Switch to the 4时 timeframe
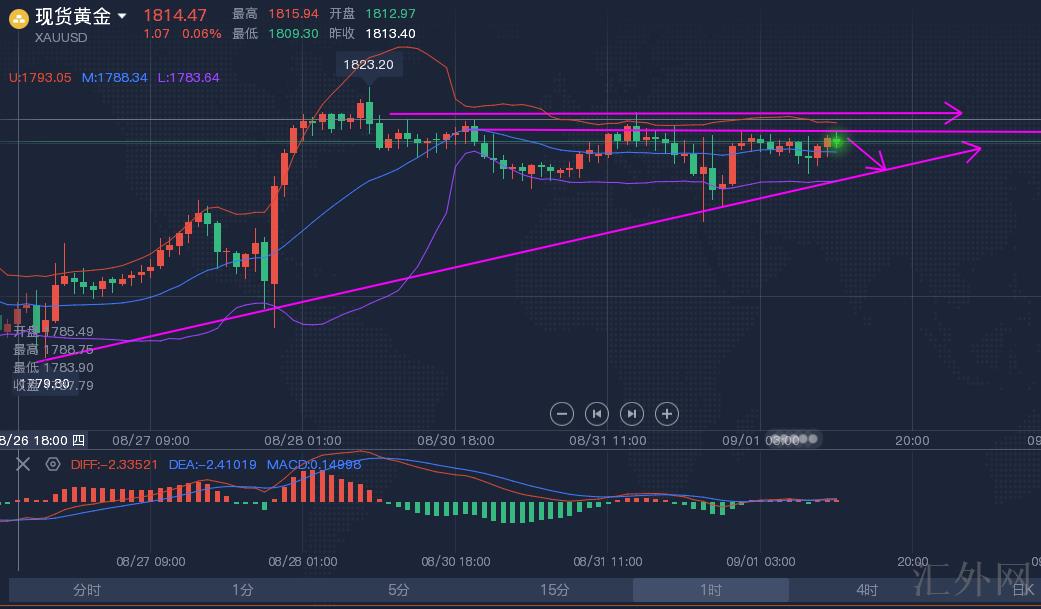Screen dimensions: 1041x609 866,590
